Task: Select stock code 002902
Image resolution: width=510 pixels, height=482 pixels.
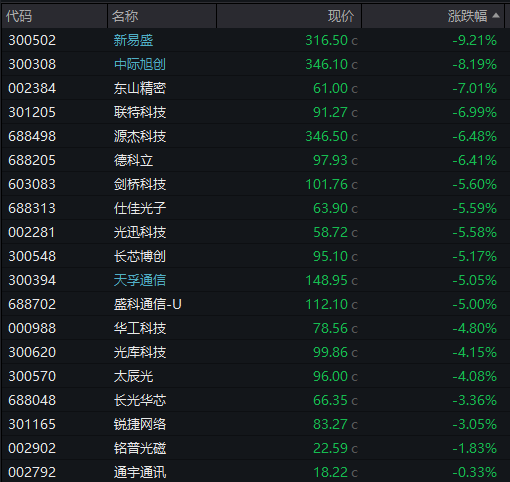Action: click(x=32, y=448)
